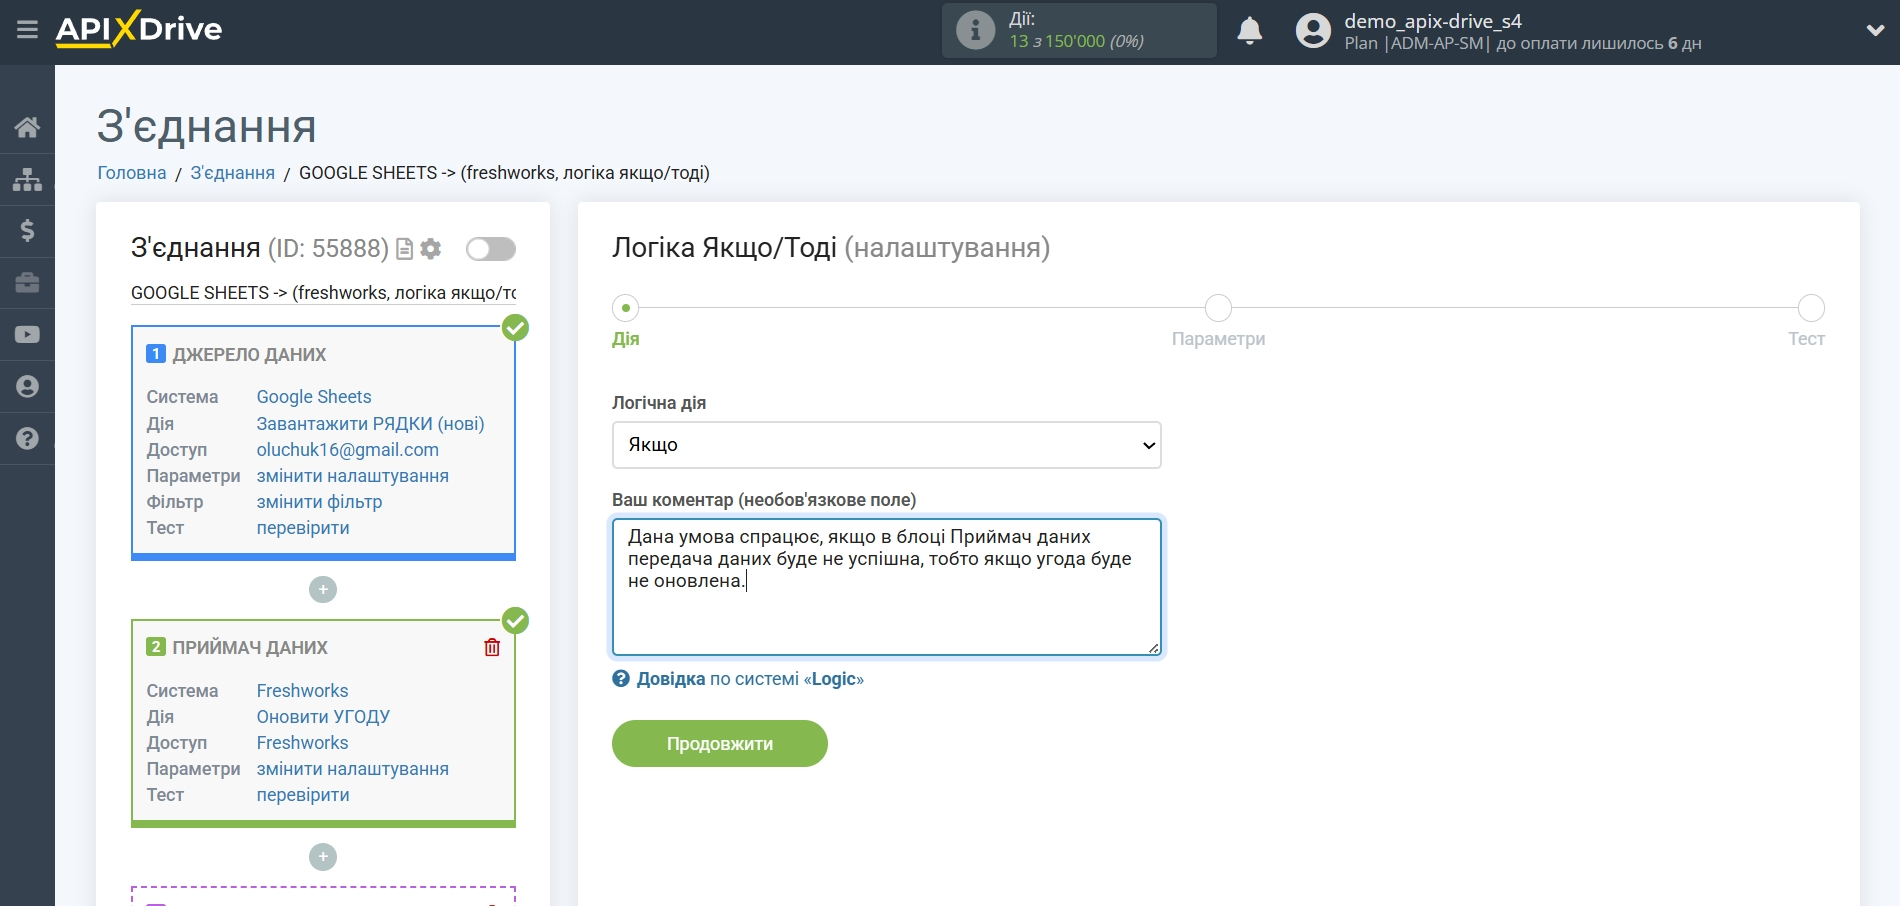Open the connections diagram icon in the sidebar
Screen dimensions: 1900x906
(27, 179)
